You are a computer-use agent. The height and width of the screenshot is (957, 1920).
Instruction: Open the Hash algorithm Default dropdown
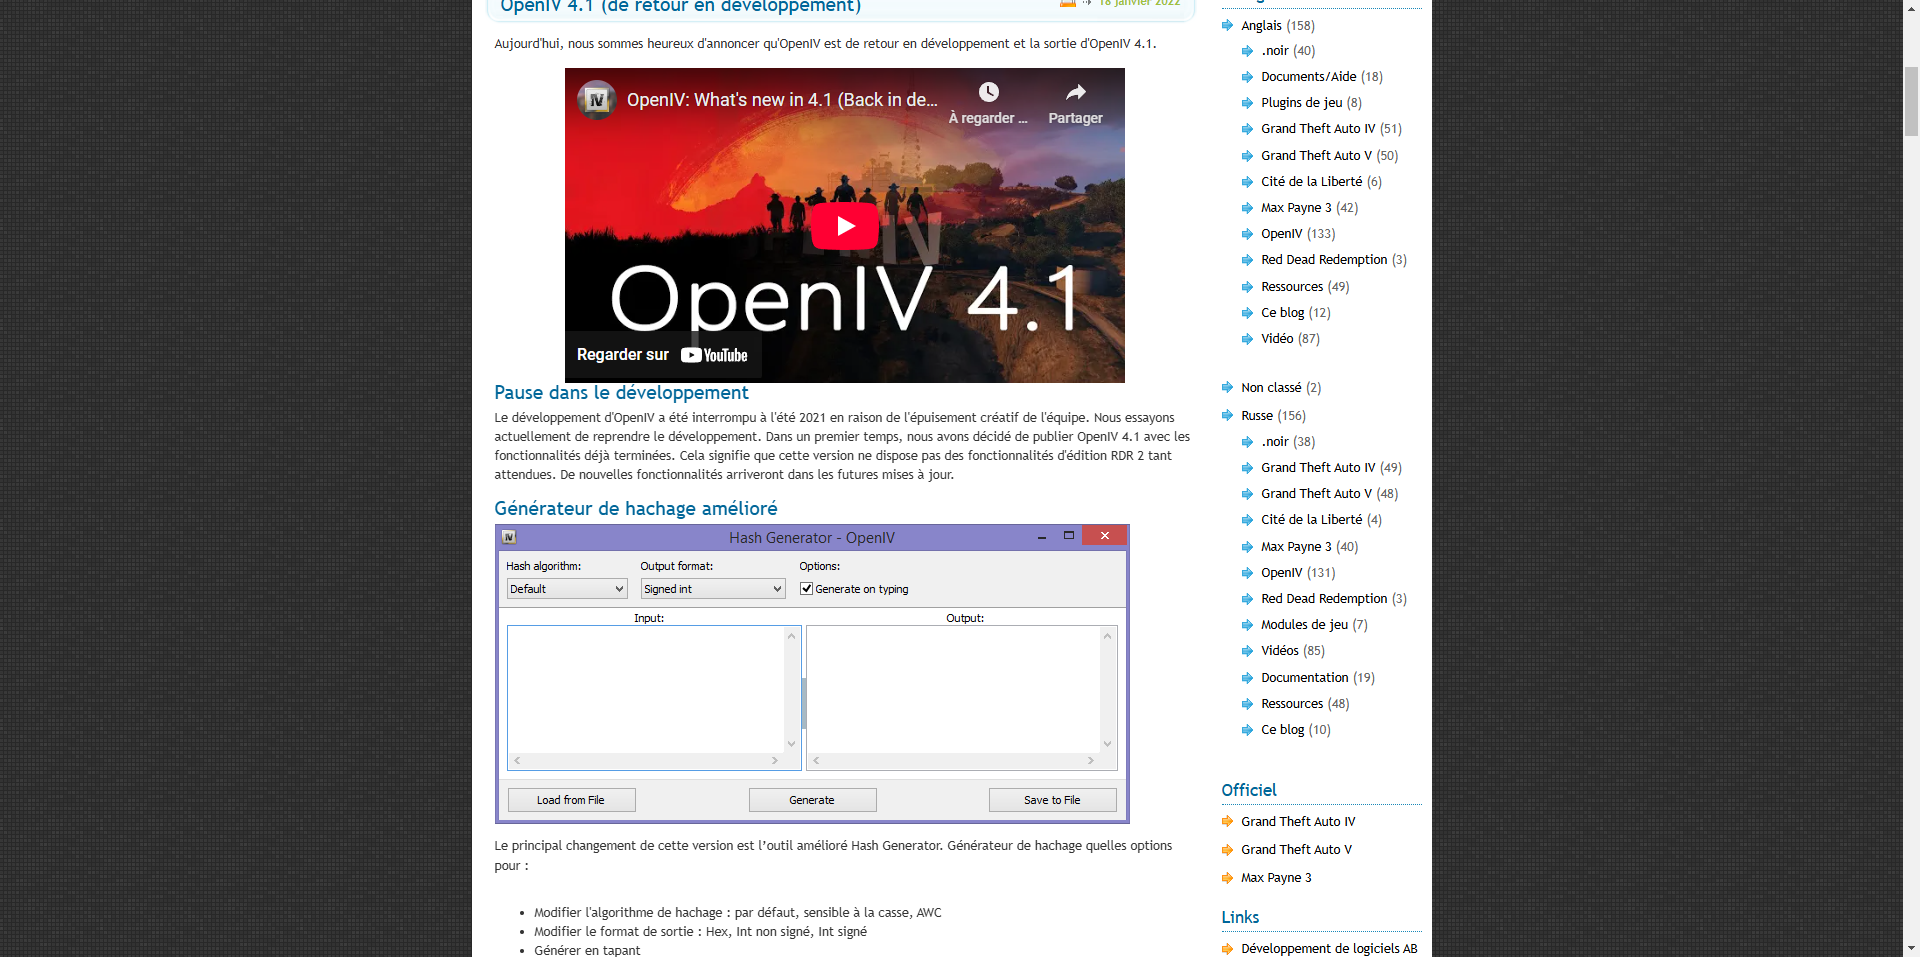pos(566,589)
